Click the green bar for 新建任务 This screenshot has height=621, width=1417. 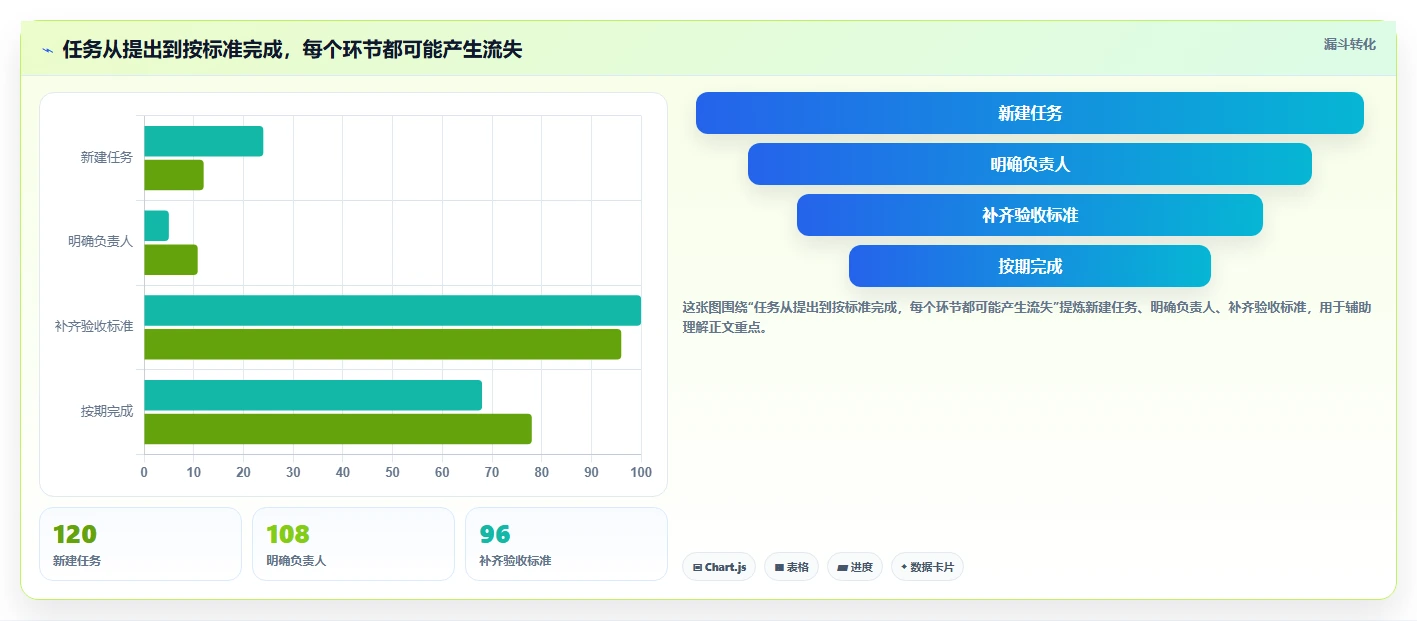(174, 175)
